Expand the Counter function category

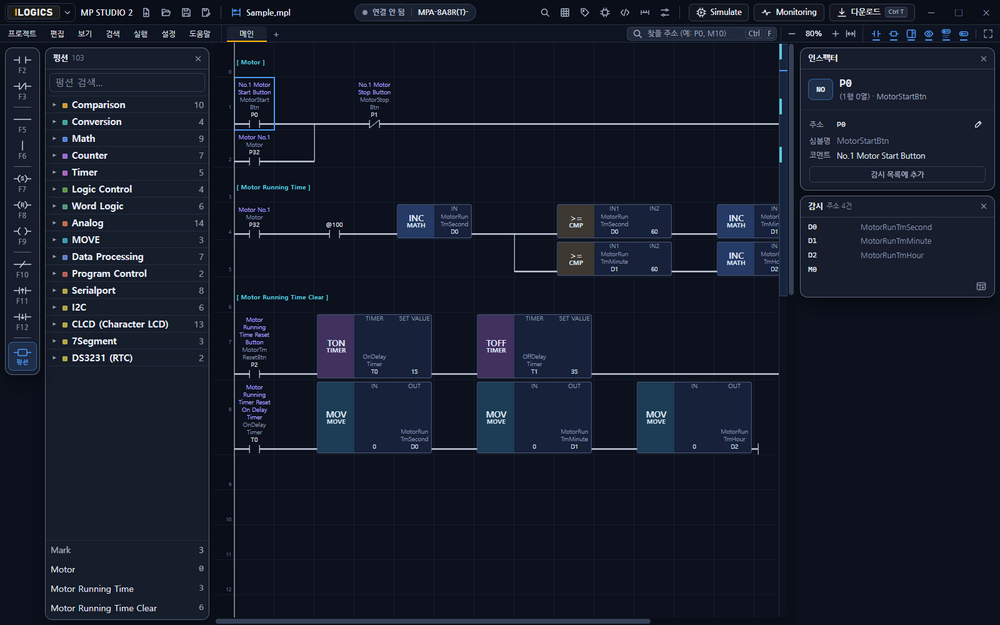(x=128, y=155)
